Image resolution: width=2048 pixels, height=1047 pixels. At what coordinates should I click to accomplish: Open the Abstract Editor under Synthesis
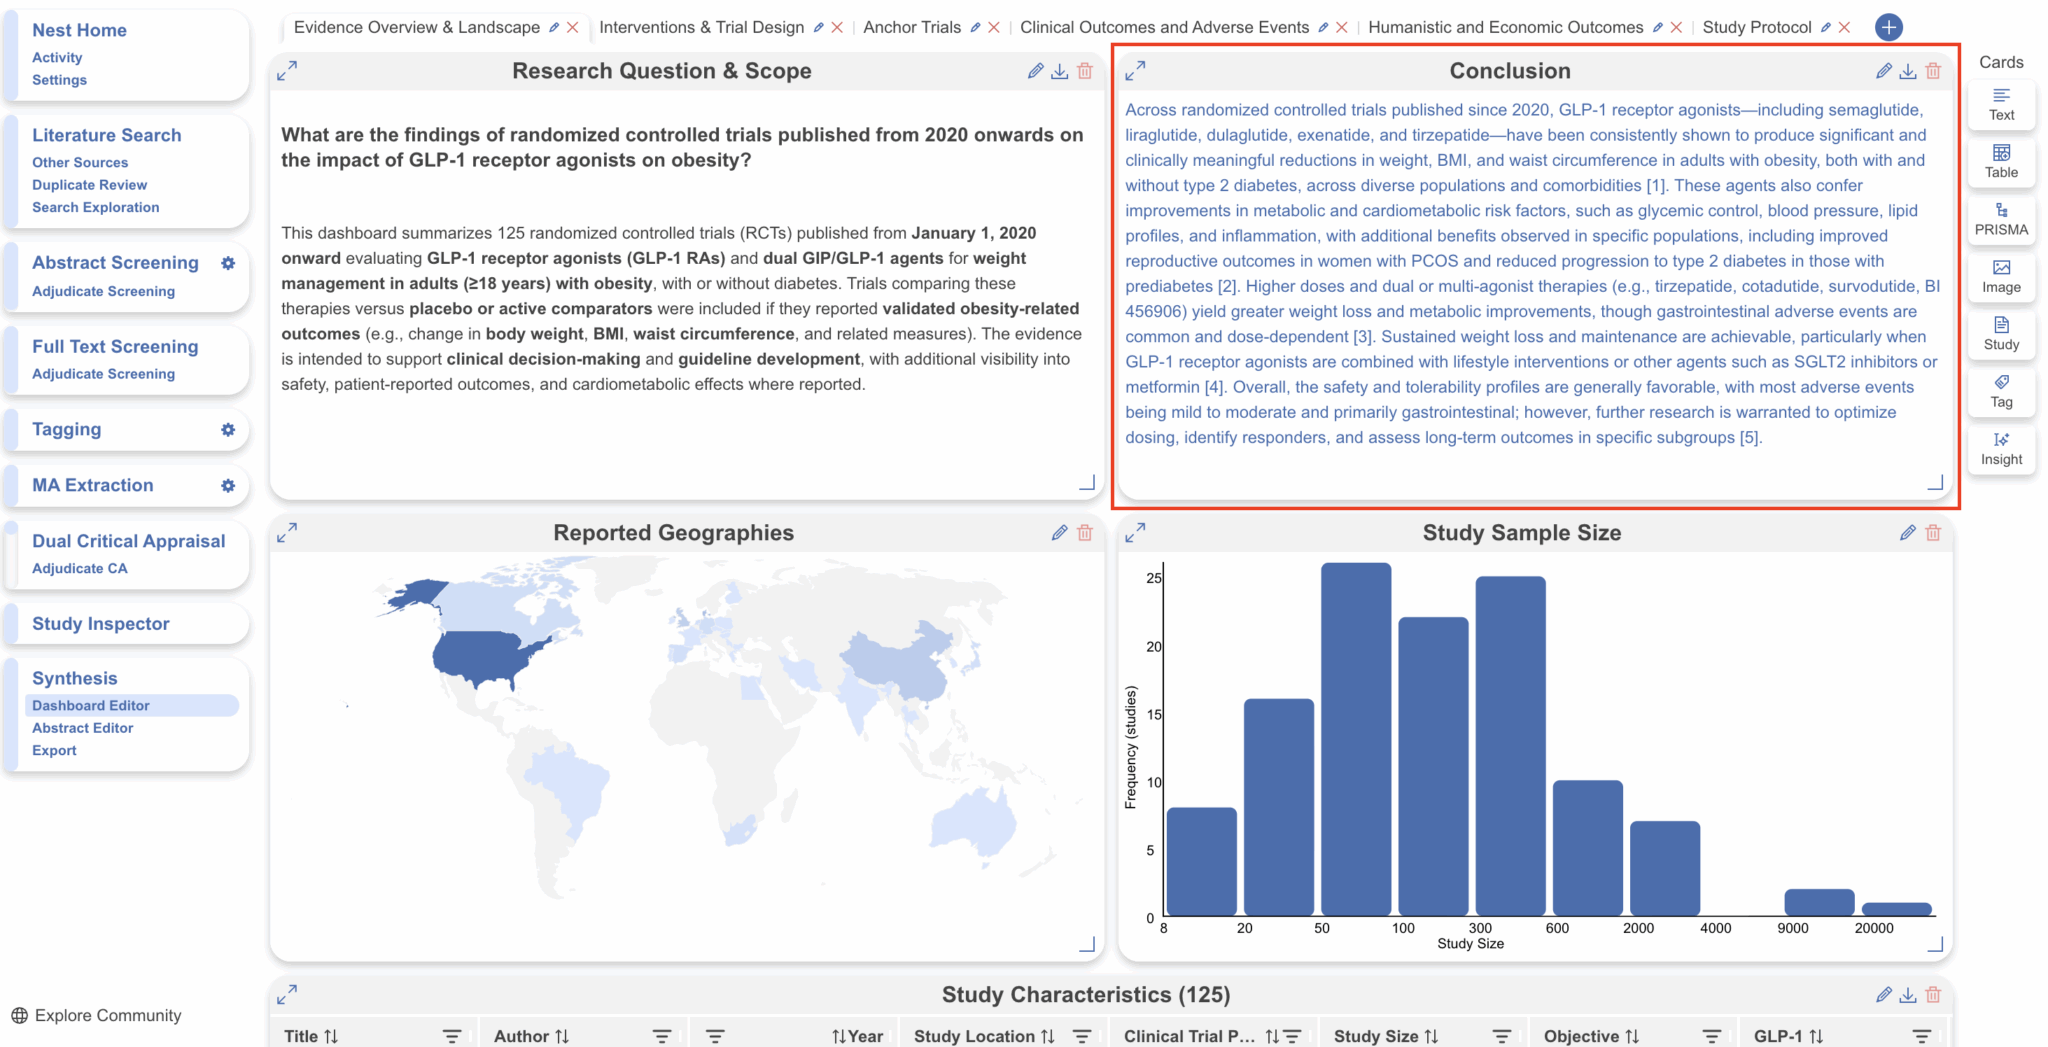(82, 728)
